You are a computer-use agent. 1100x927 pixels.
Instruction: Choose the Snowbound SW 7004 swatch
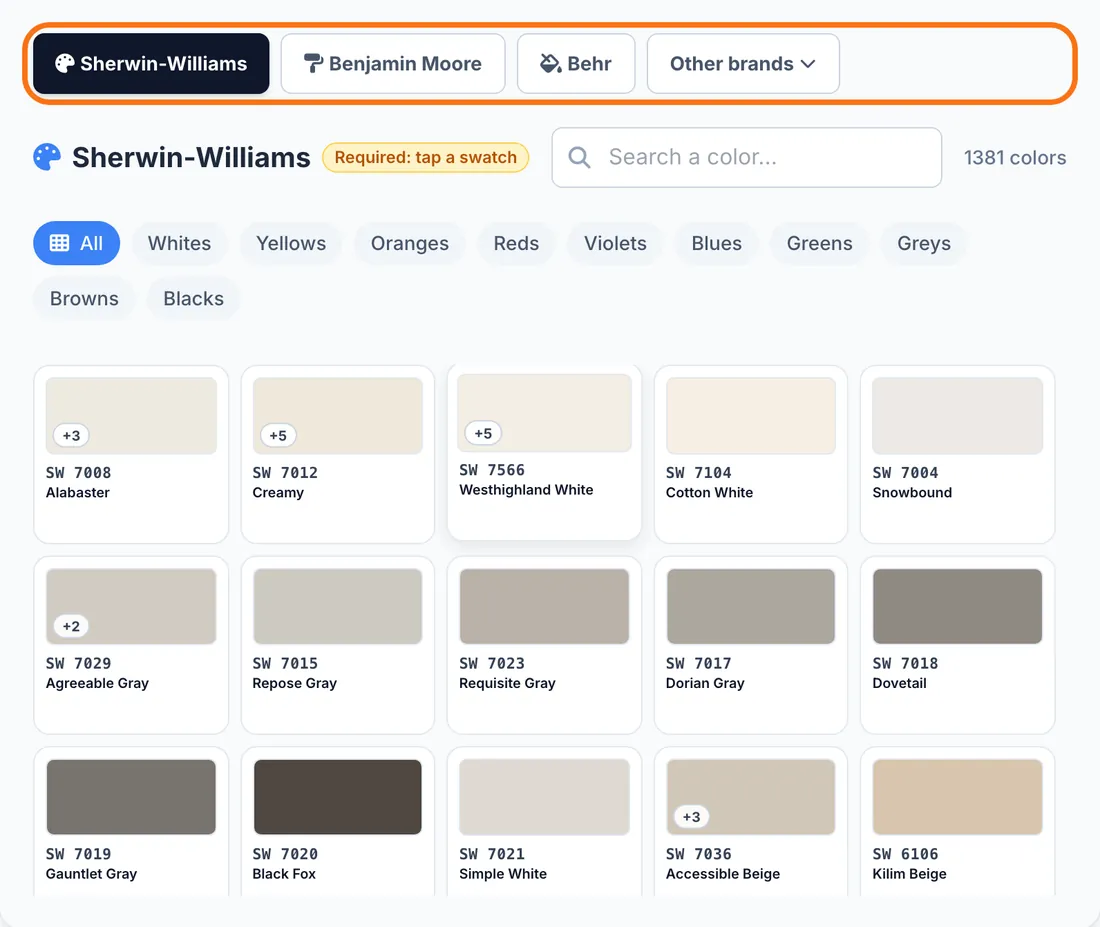coord(958,415)
